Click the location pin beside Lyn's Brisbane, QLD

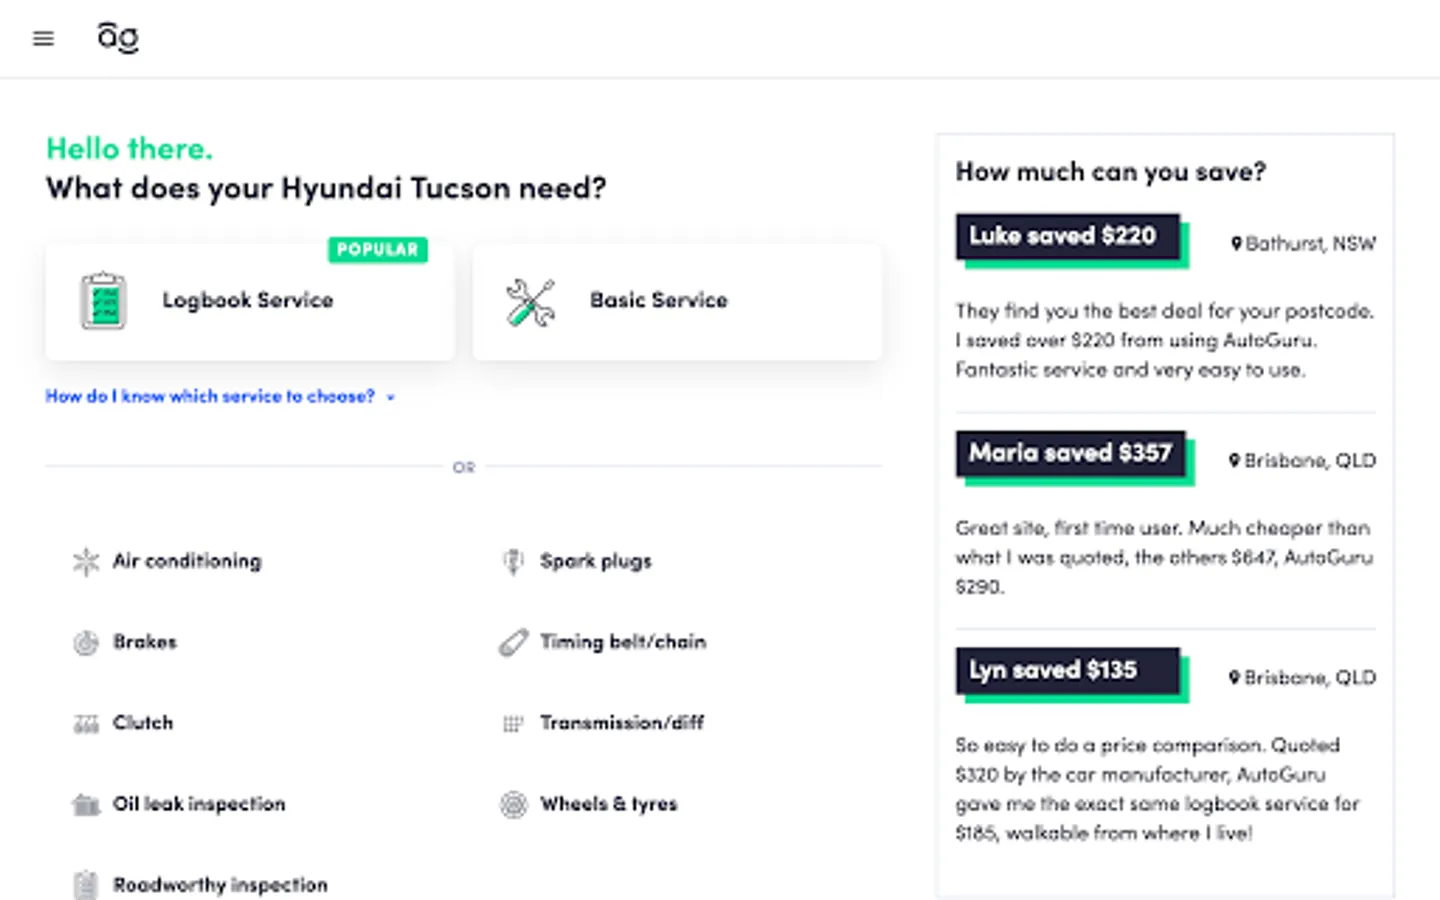click(x=1235, y=678)
